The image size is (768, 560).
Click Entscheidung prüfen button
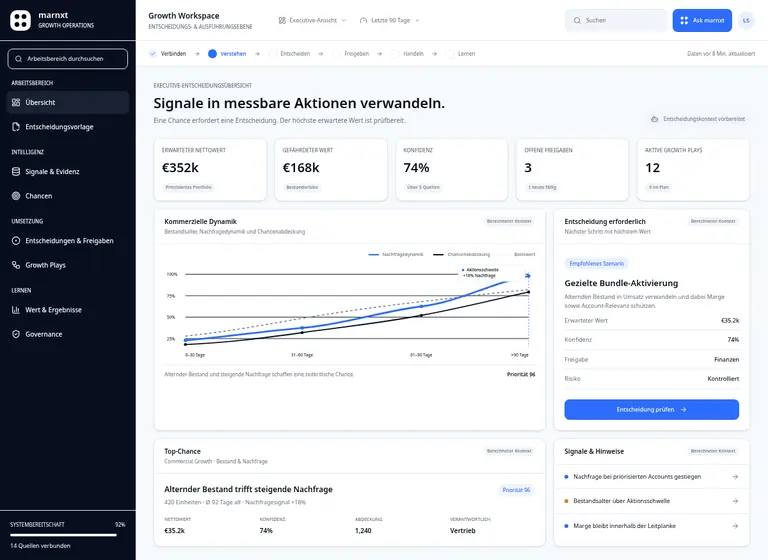tap(651, 410)
